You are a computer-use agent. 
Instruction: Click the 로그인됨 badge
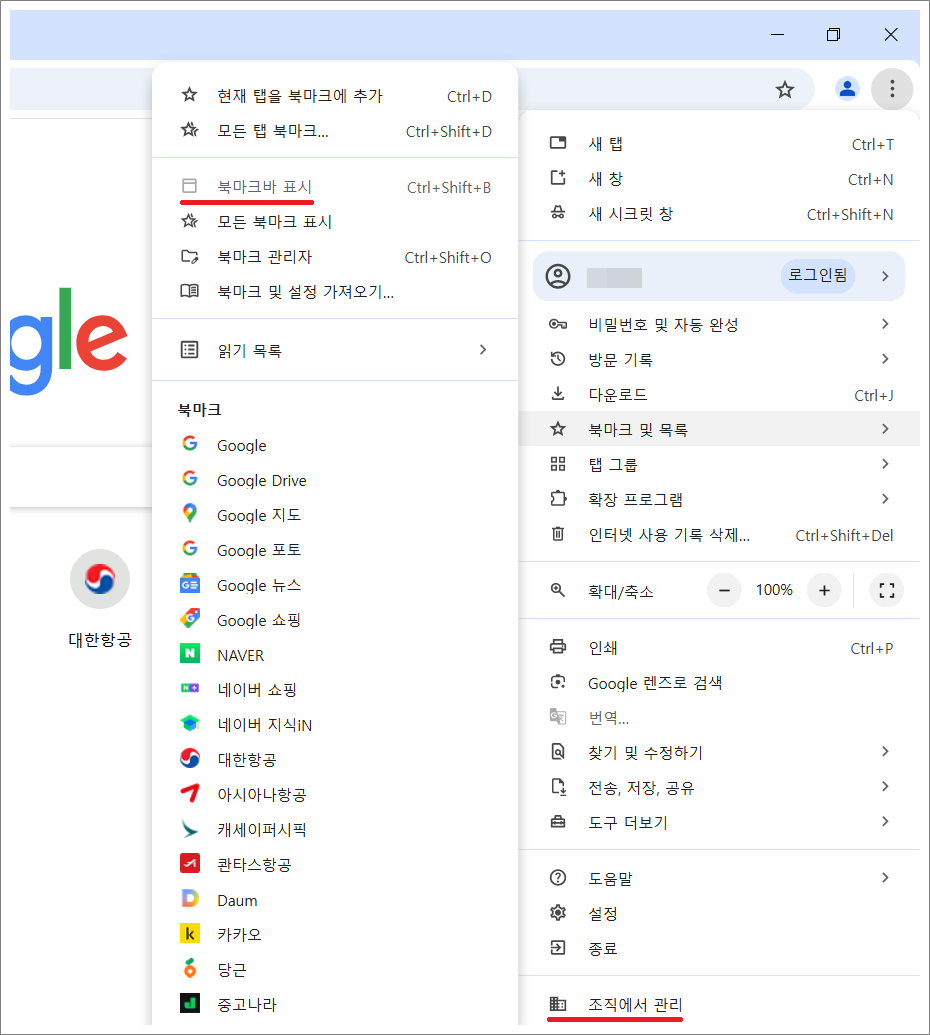tap(817, 275)
